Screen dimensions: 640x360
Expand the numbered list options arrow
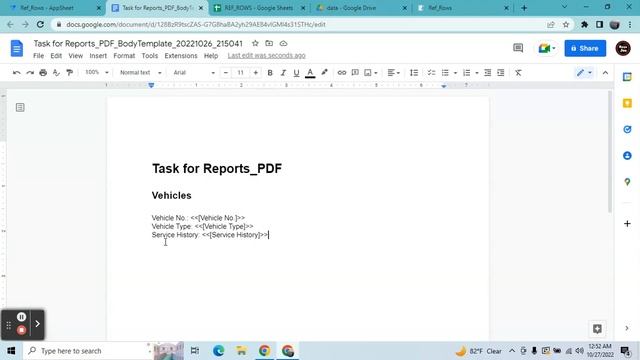click(x=477, y=73)
